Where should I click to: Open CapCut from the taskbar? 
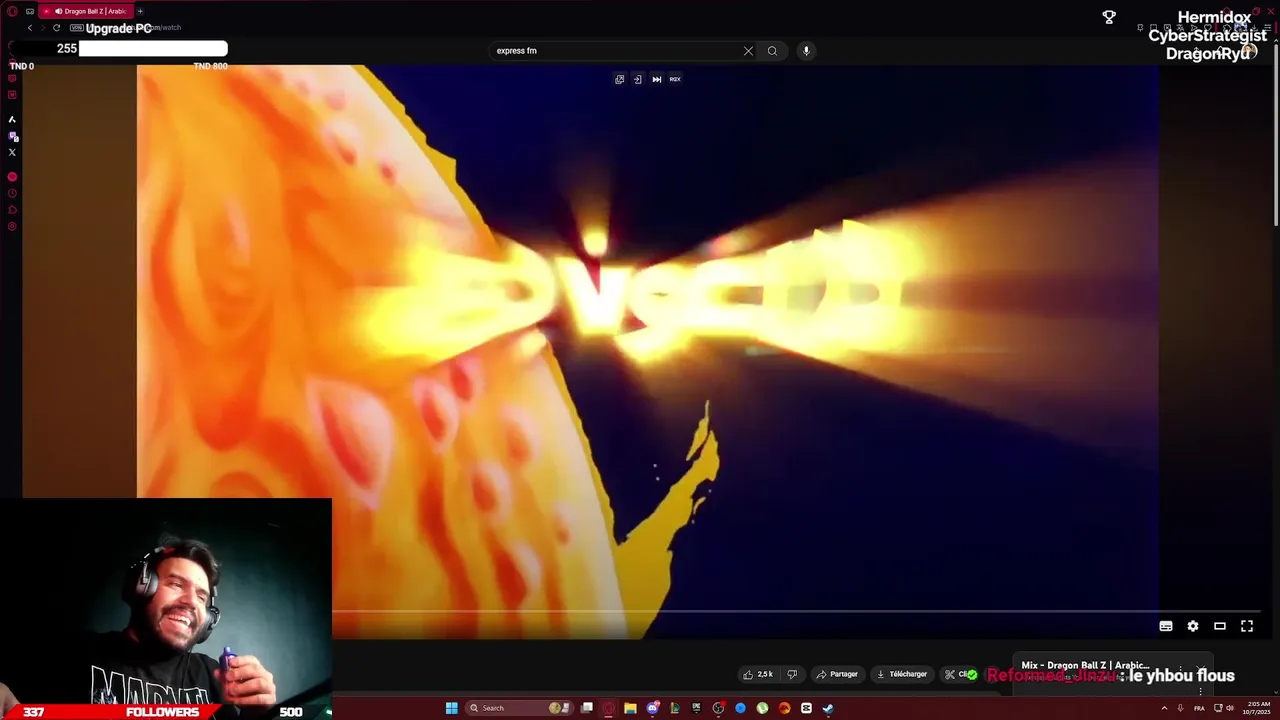coord(806,708)
